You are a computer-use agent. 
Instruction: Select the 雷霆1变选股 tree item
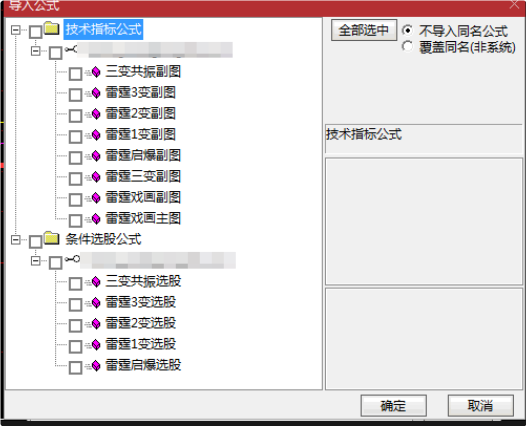[141, 344]
